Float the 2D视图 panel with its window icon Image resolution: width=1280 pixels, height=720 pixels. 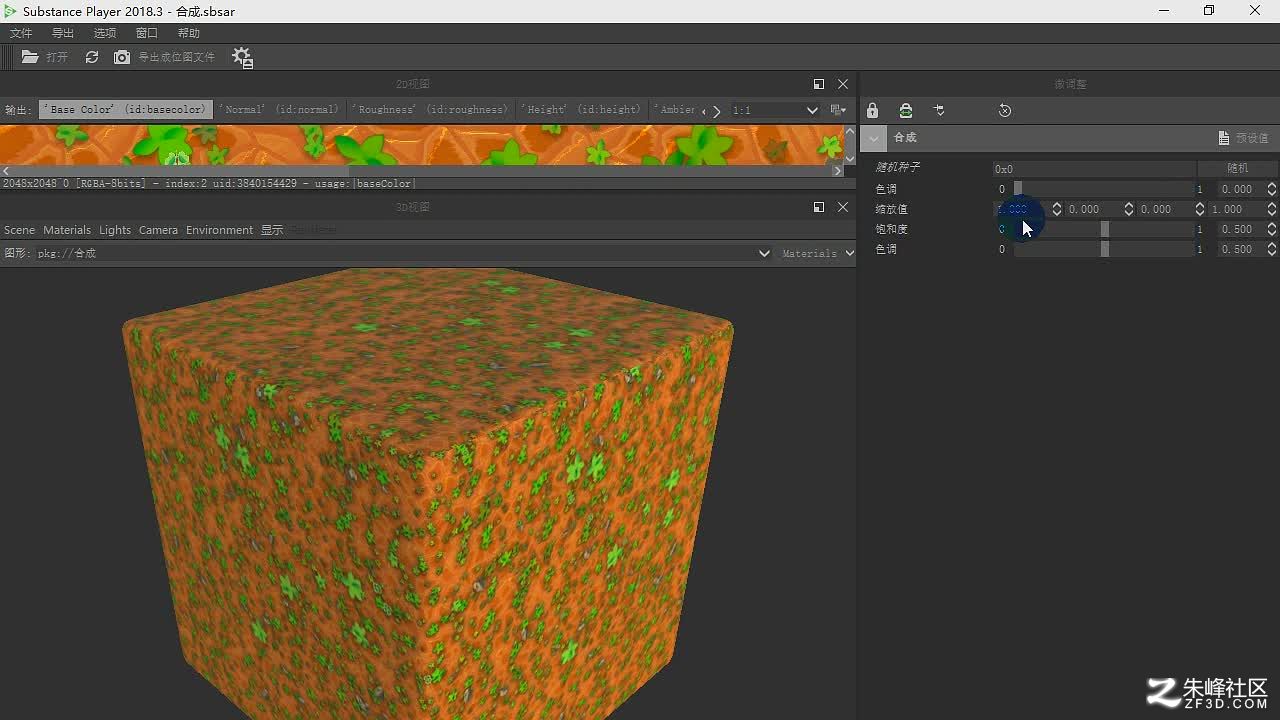tap(819, 84)
